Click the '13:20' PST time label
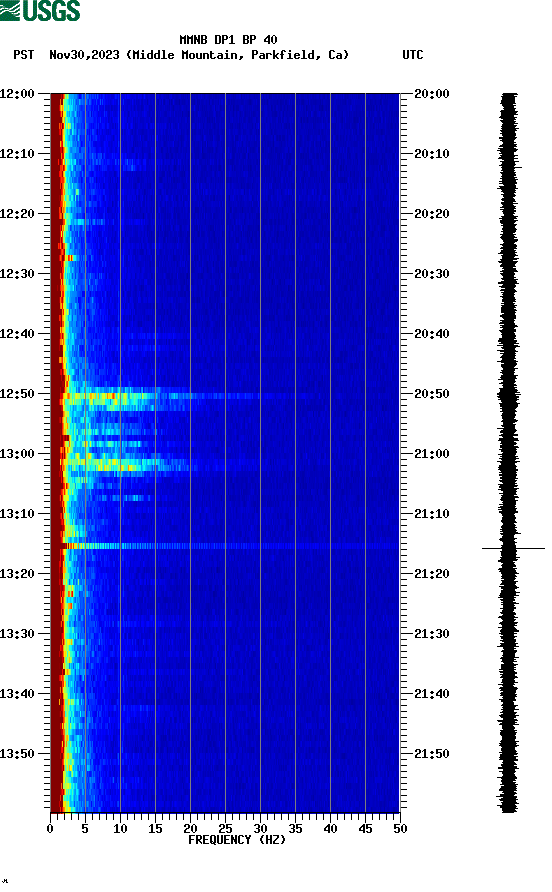This screenshot has height=892, width=552. tap(17, 573)
